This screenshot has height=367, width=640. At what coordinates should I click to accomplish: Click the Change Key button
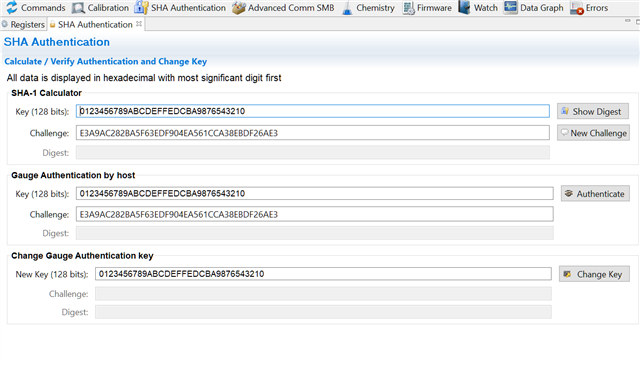(x=594, y=274)
